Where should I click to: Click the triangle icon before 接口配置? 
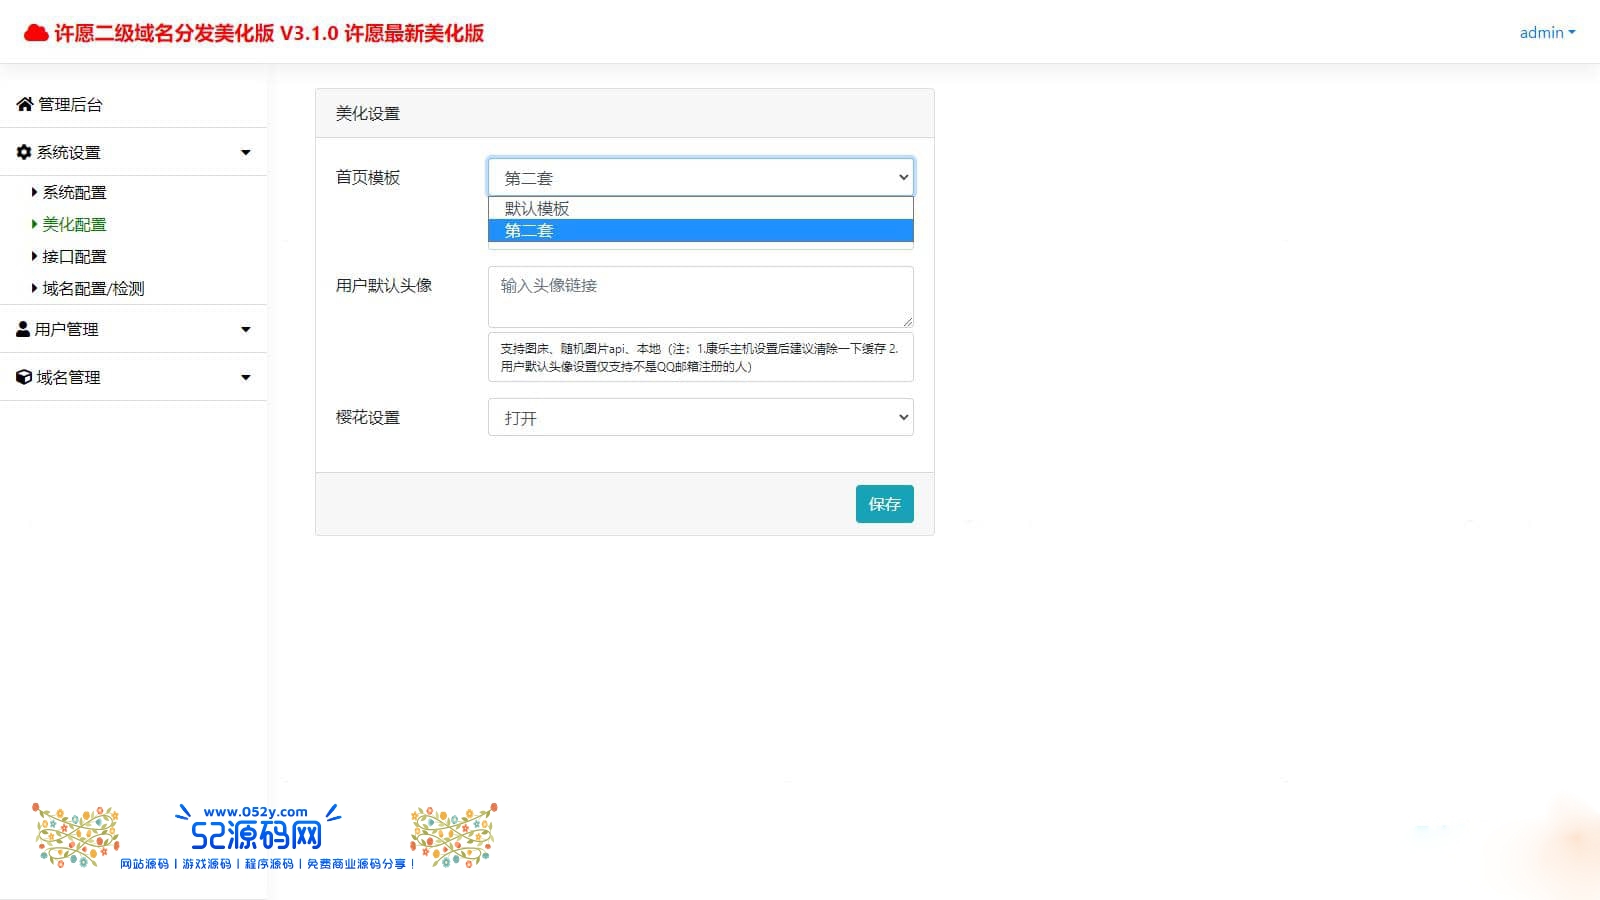click(x=33, y=256)
